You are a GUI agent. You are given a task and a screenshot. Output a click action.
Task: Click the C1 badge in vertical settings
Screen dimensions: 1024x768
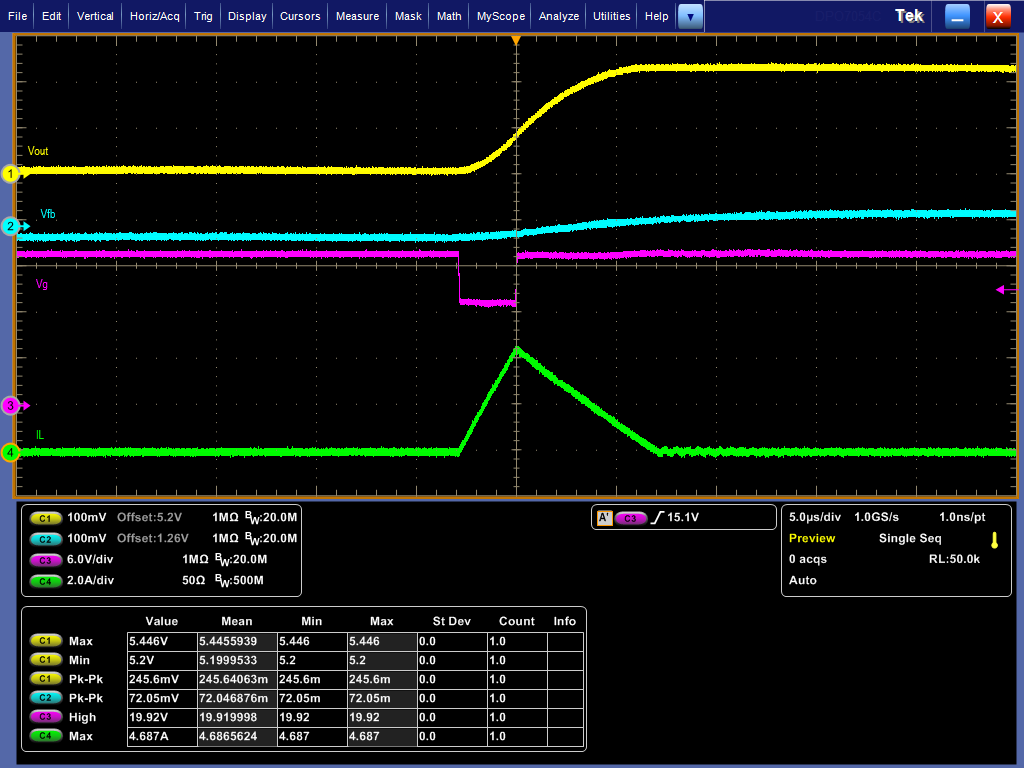45,518
